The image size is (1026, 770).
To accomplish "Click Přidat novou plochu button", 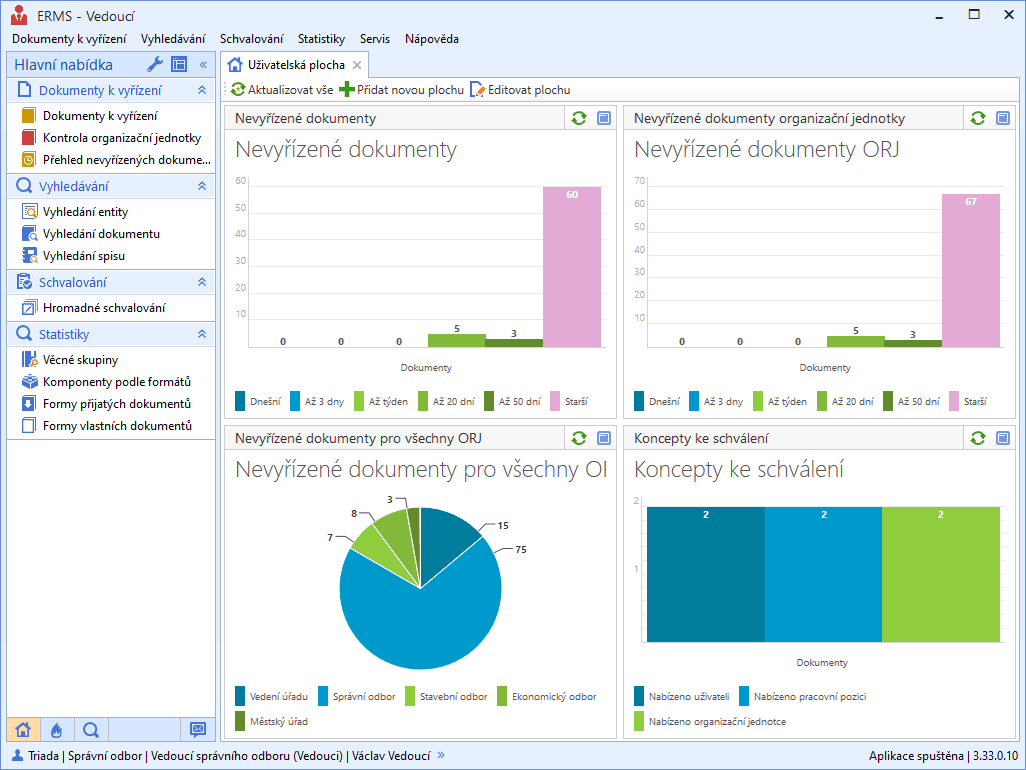I will pos(402,90).
